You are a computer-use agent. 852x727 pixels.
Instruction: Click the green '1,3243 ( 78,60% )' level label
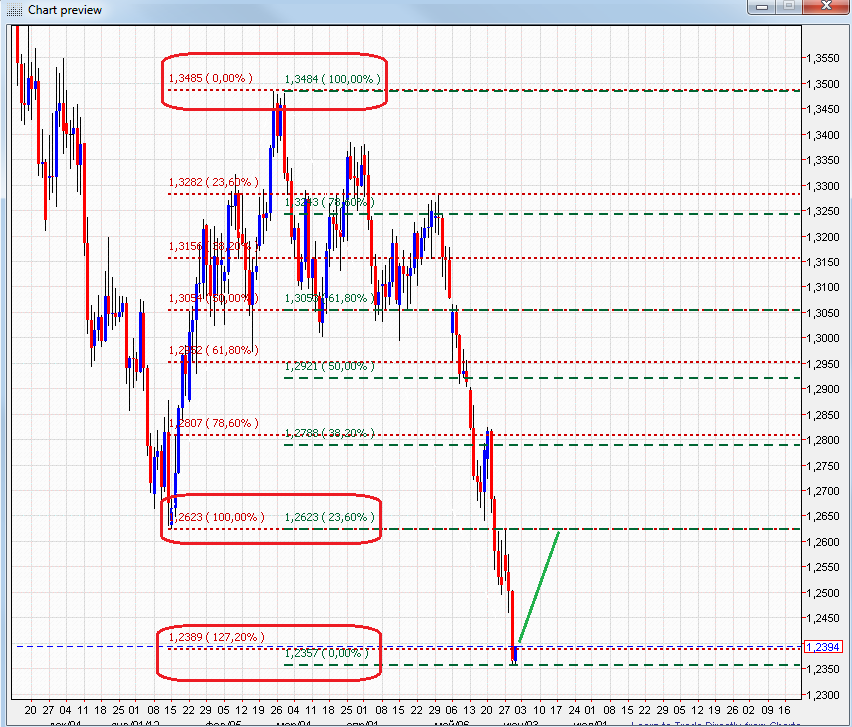tap(329, 202)
